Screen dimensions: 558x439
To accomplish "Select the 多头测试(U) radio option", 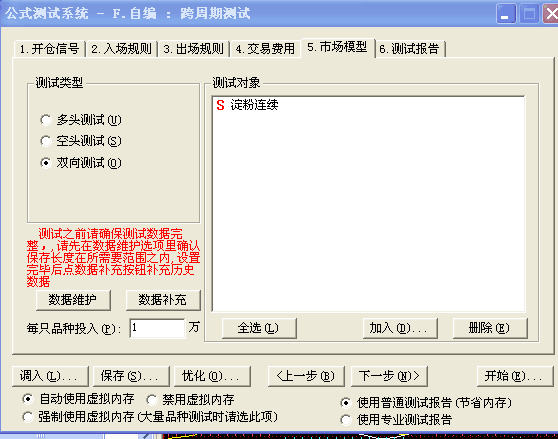I will tap(81, 120).
